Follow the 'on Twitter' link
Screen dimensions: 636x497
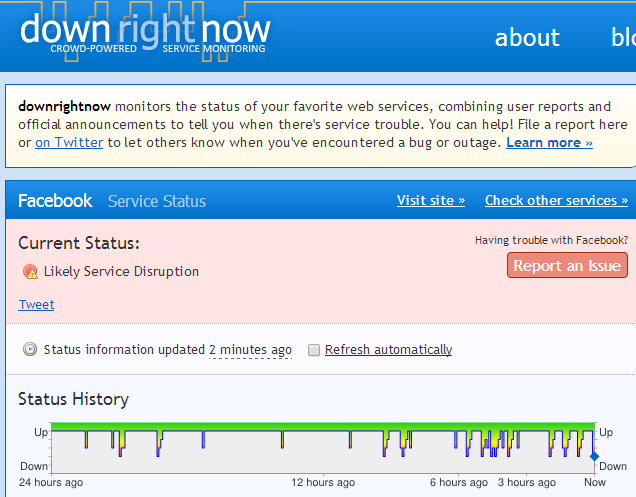(x=69, y=142)
